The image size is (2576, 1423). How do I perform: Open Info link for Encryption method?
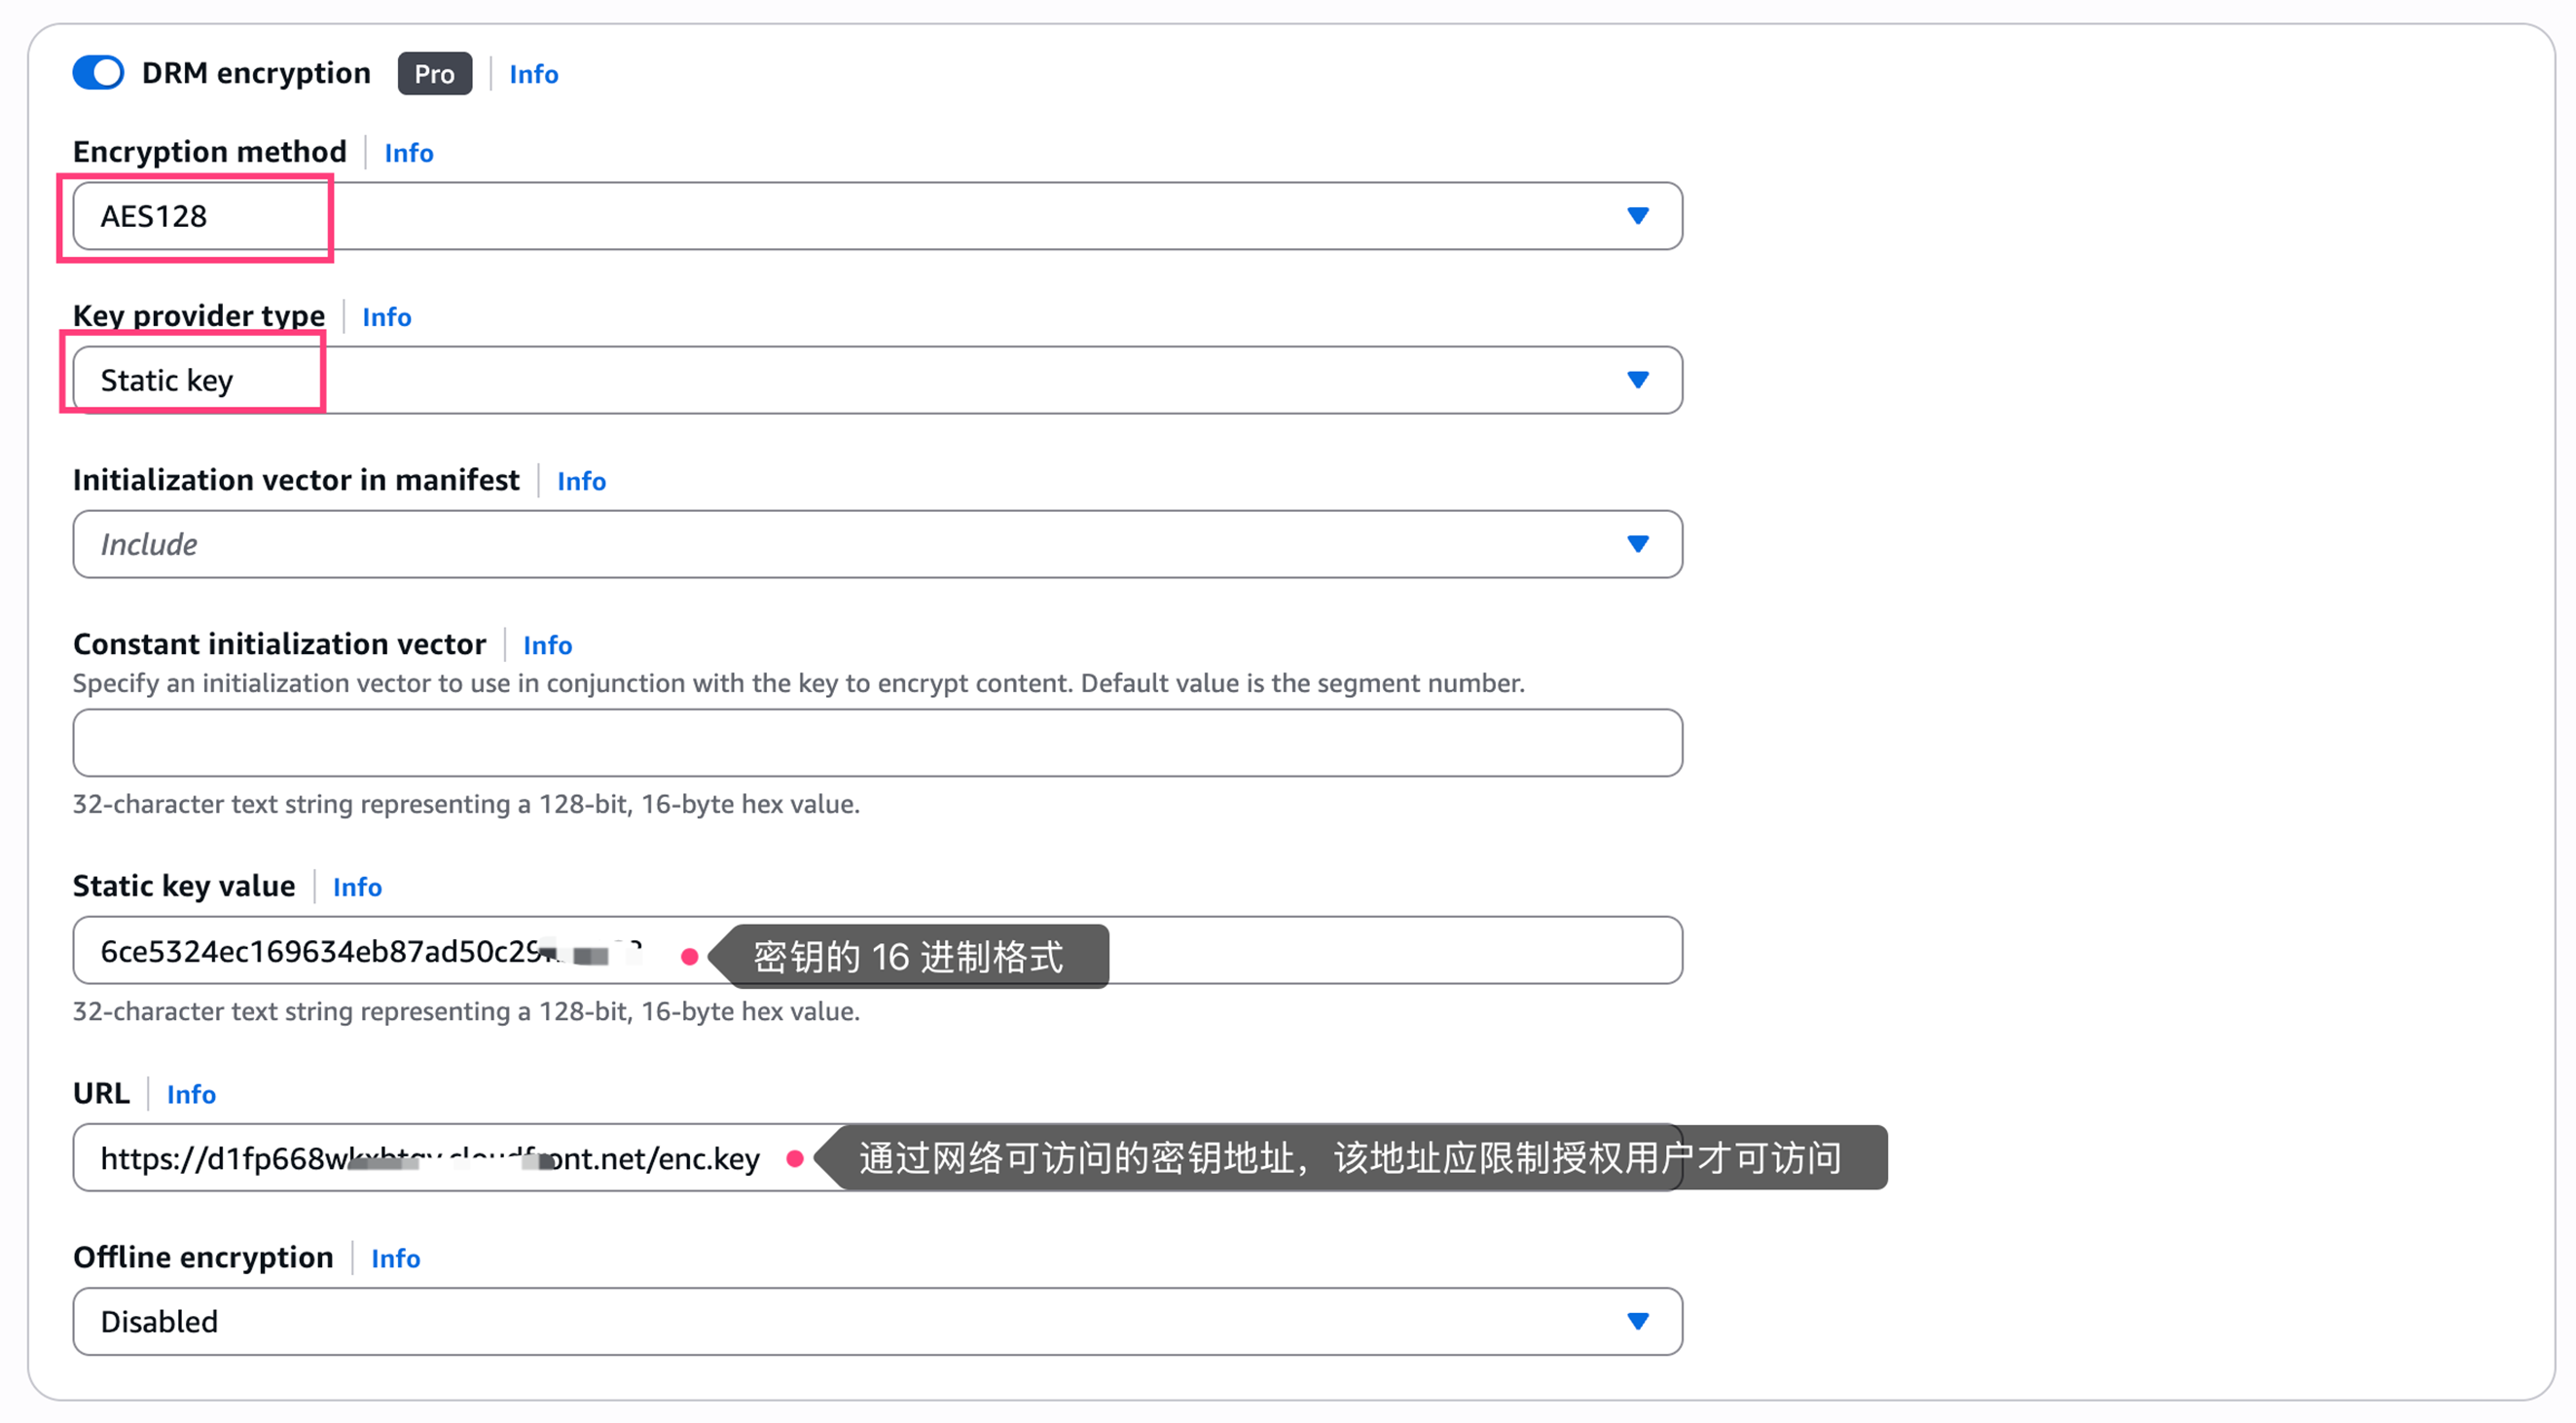[x=408, y=153]
